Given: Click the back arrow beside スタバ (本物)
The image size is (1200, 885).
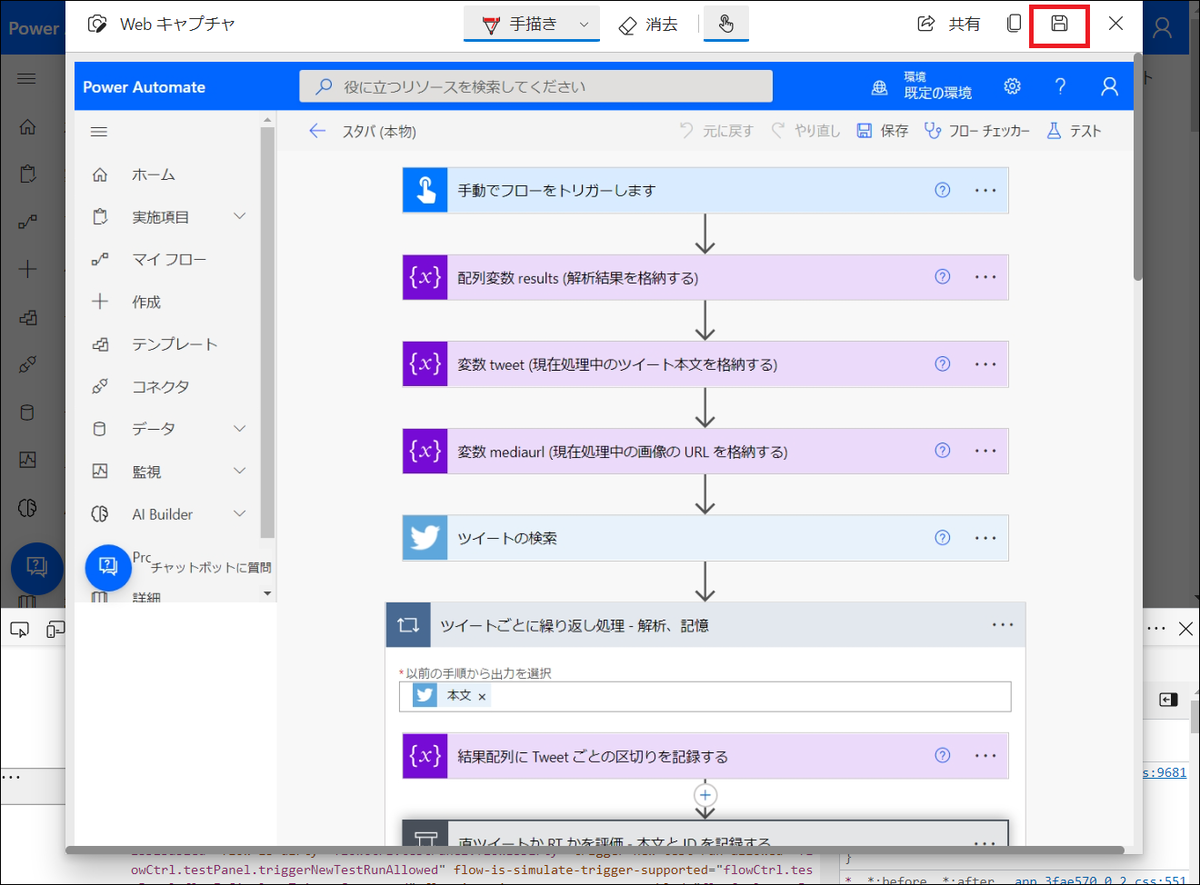Looking at the screenshot, I should pos(318,131).
